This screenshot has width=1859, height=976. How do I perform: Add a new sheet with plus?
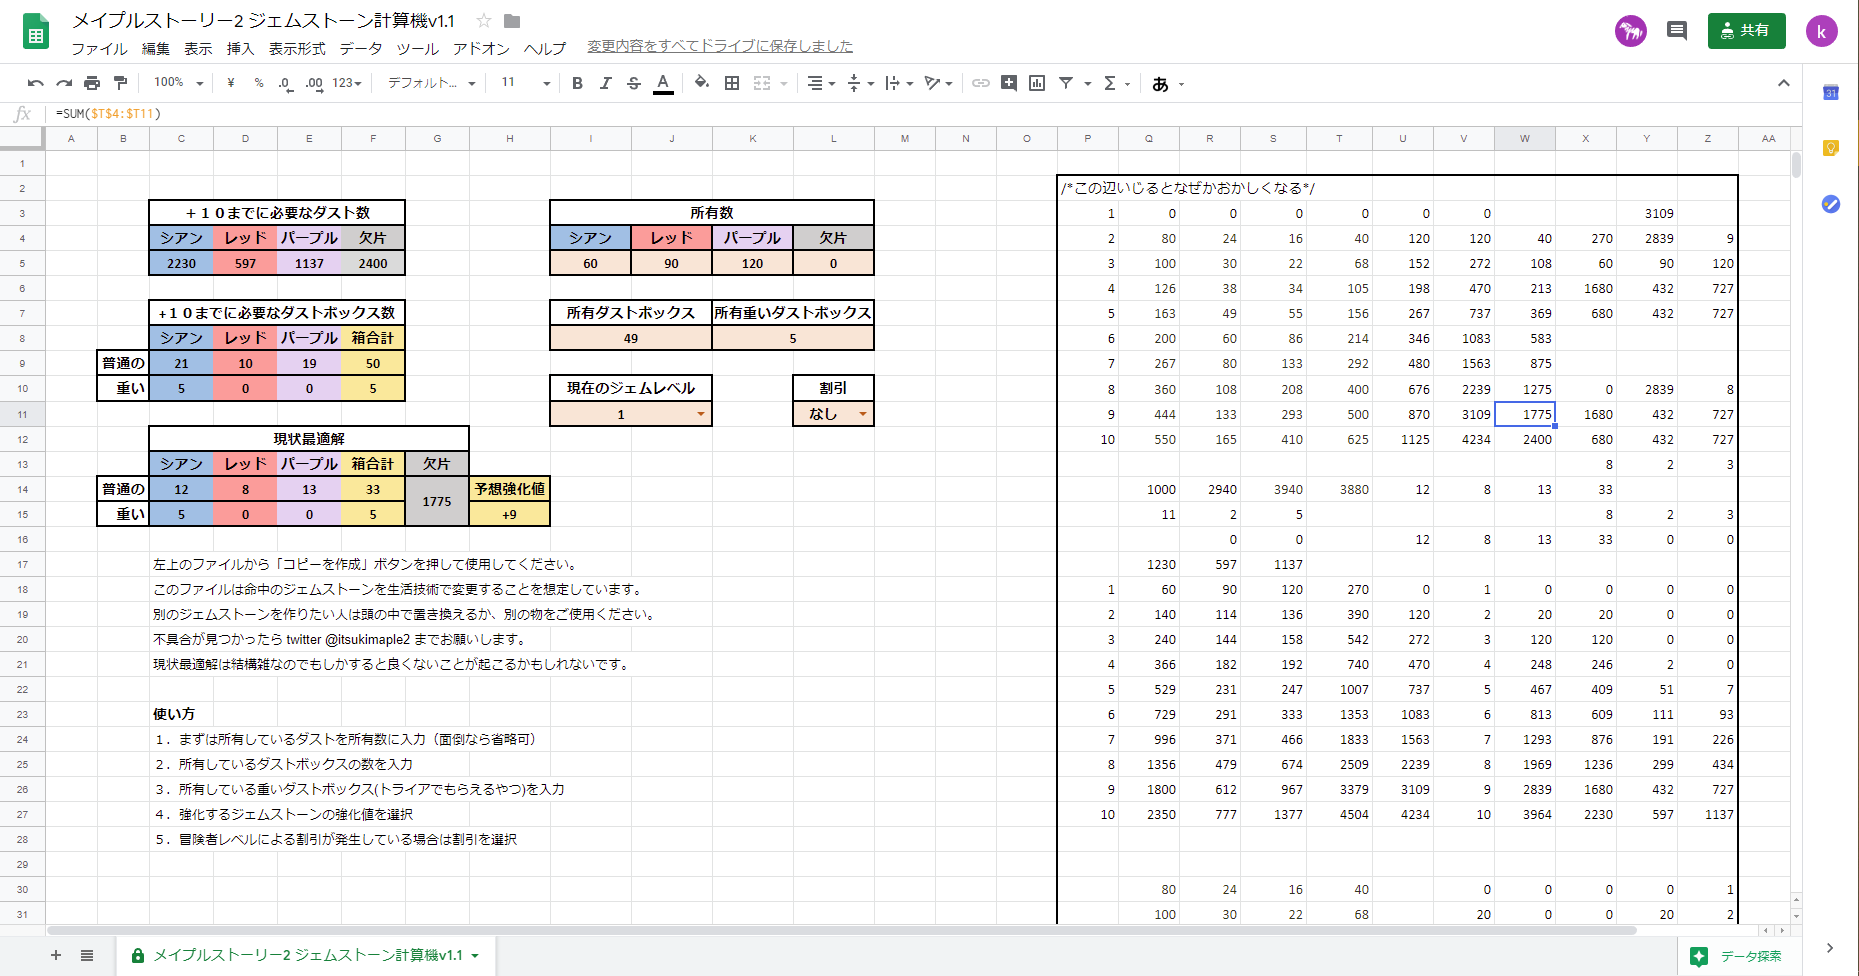pyautogui.click(x=56, y=955)
